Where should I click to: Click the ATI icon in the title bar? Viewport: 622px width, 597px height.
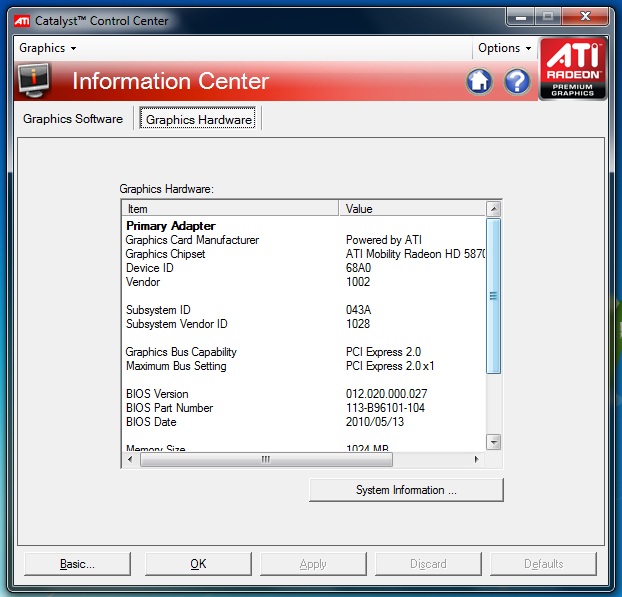[x=22, y=21]
